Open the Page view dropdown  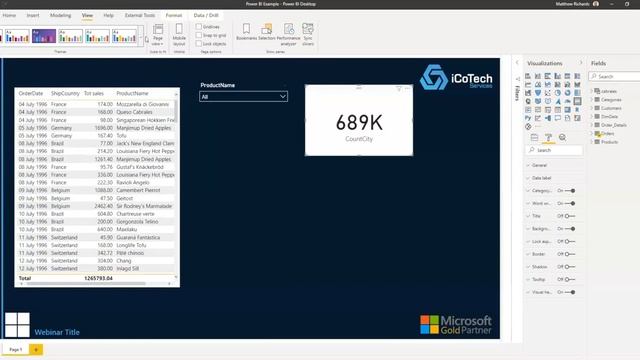(x=158, y=34)
